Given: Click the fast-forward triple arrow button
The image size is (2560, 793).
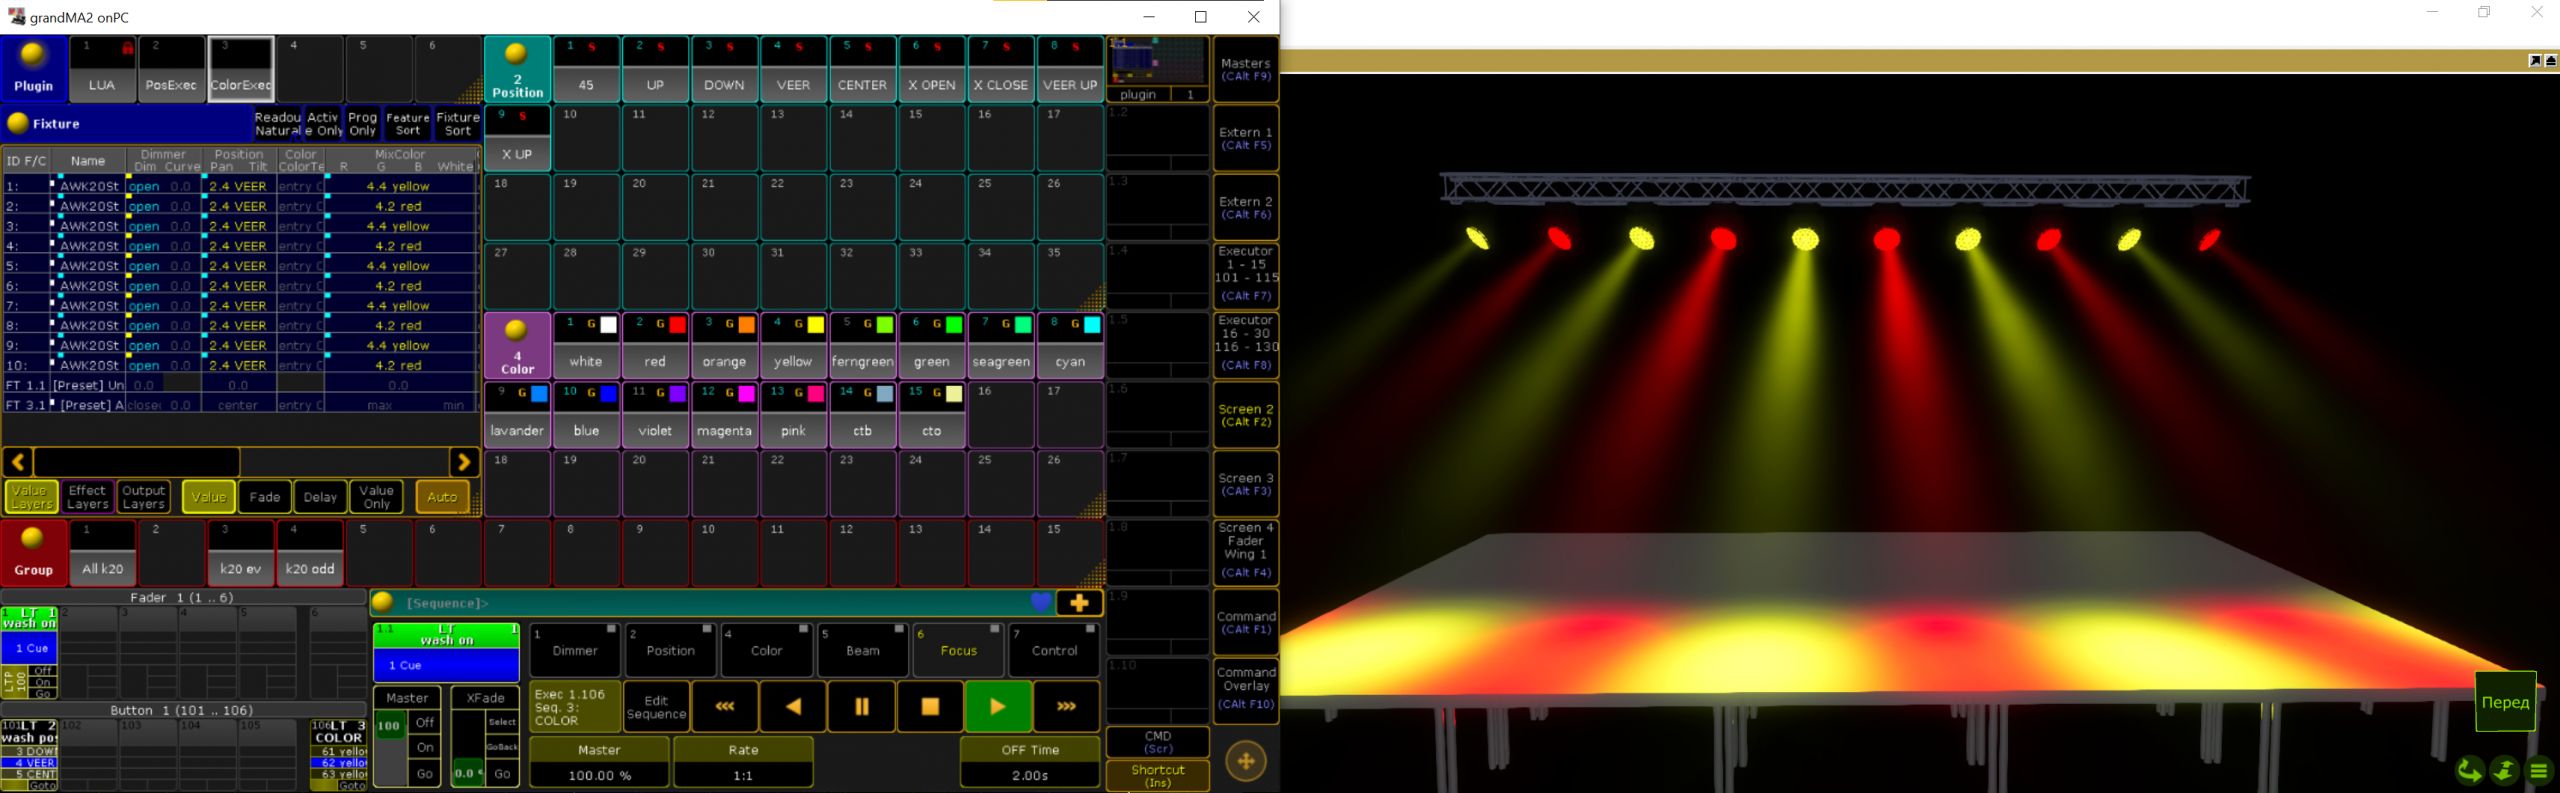Looking at the screenshot, I should pyautogui.click(x=1066, y=706).
